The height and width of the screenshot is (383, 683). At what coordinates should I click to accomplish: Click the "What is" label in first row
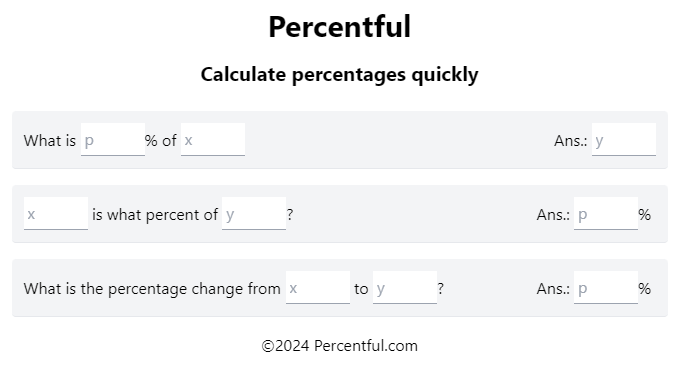click(50, 141)
